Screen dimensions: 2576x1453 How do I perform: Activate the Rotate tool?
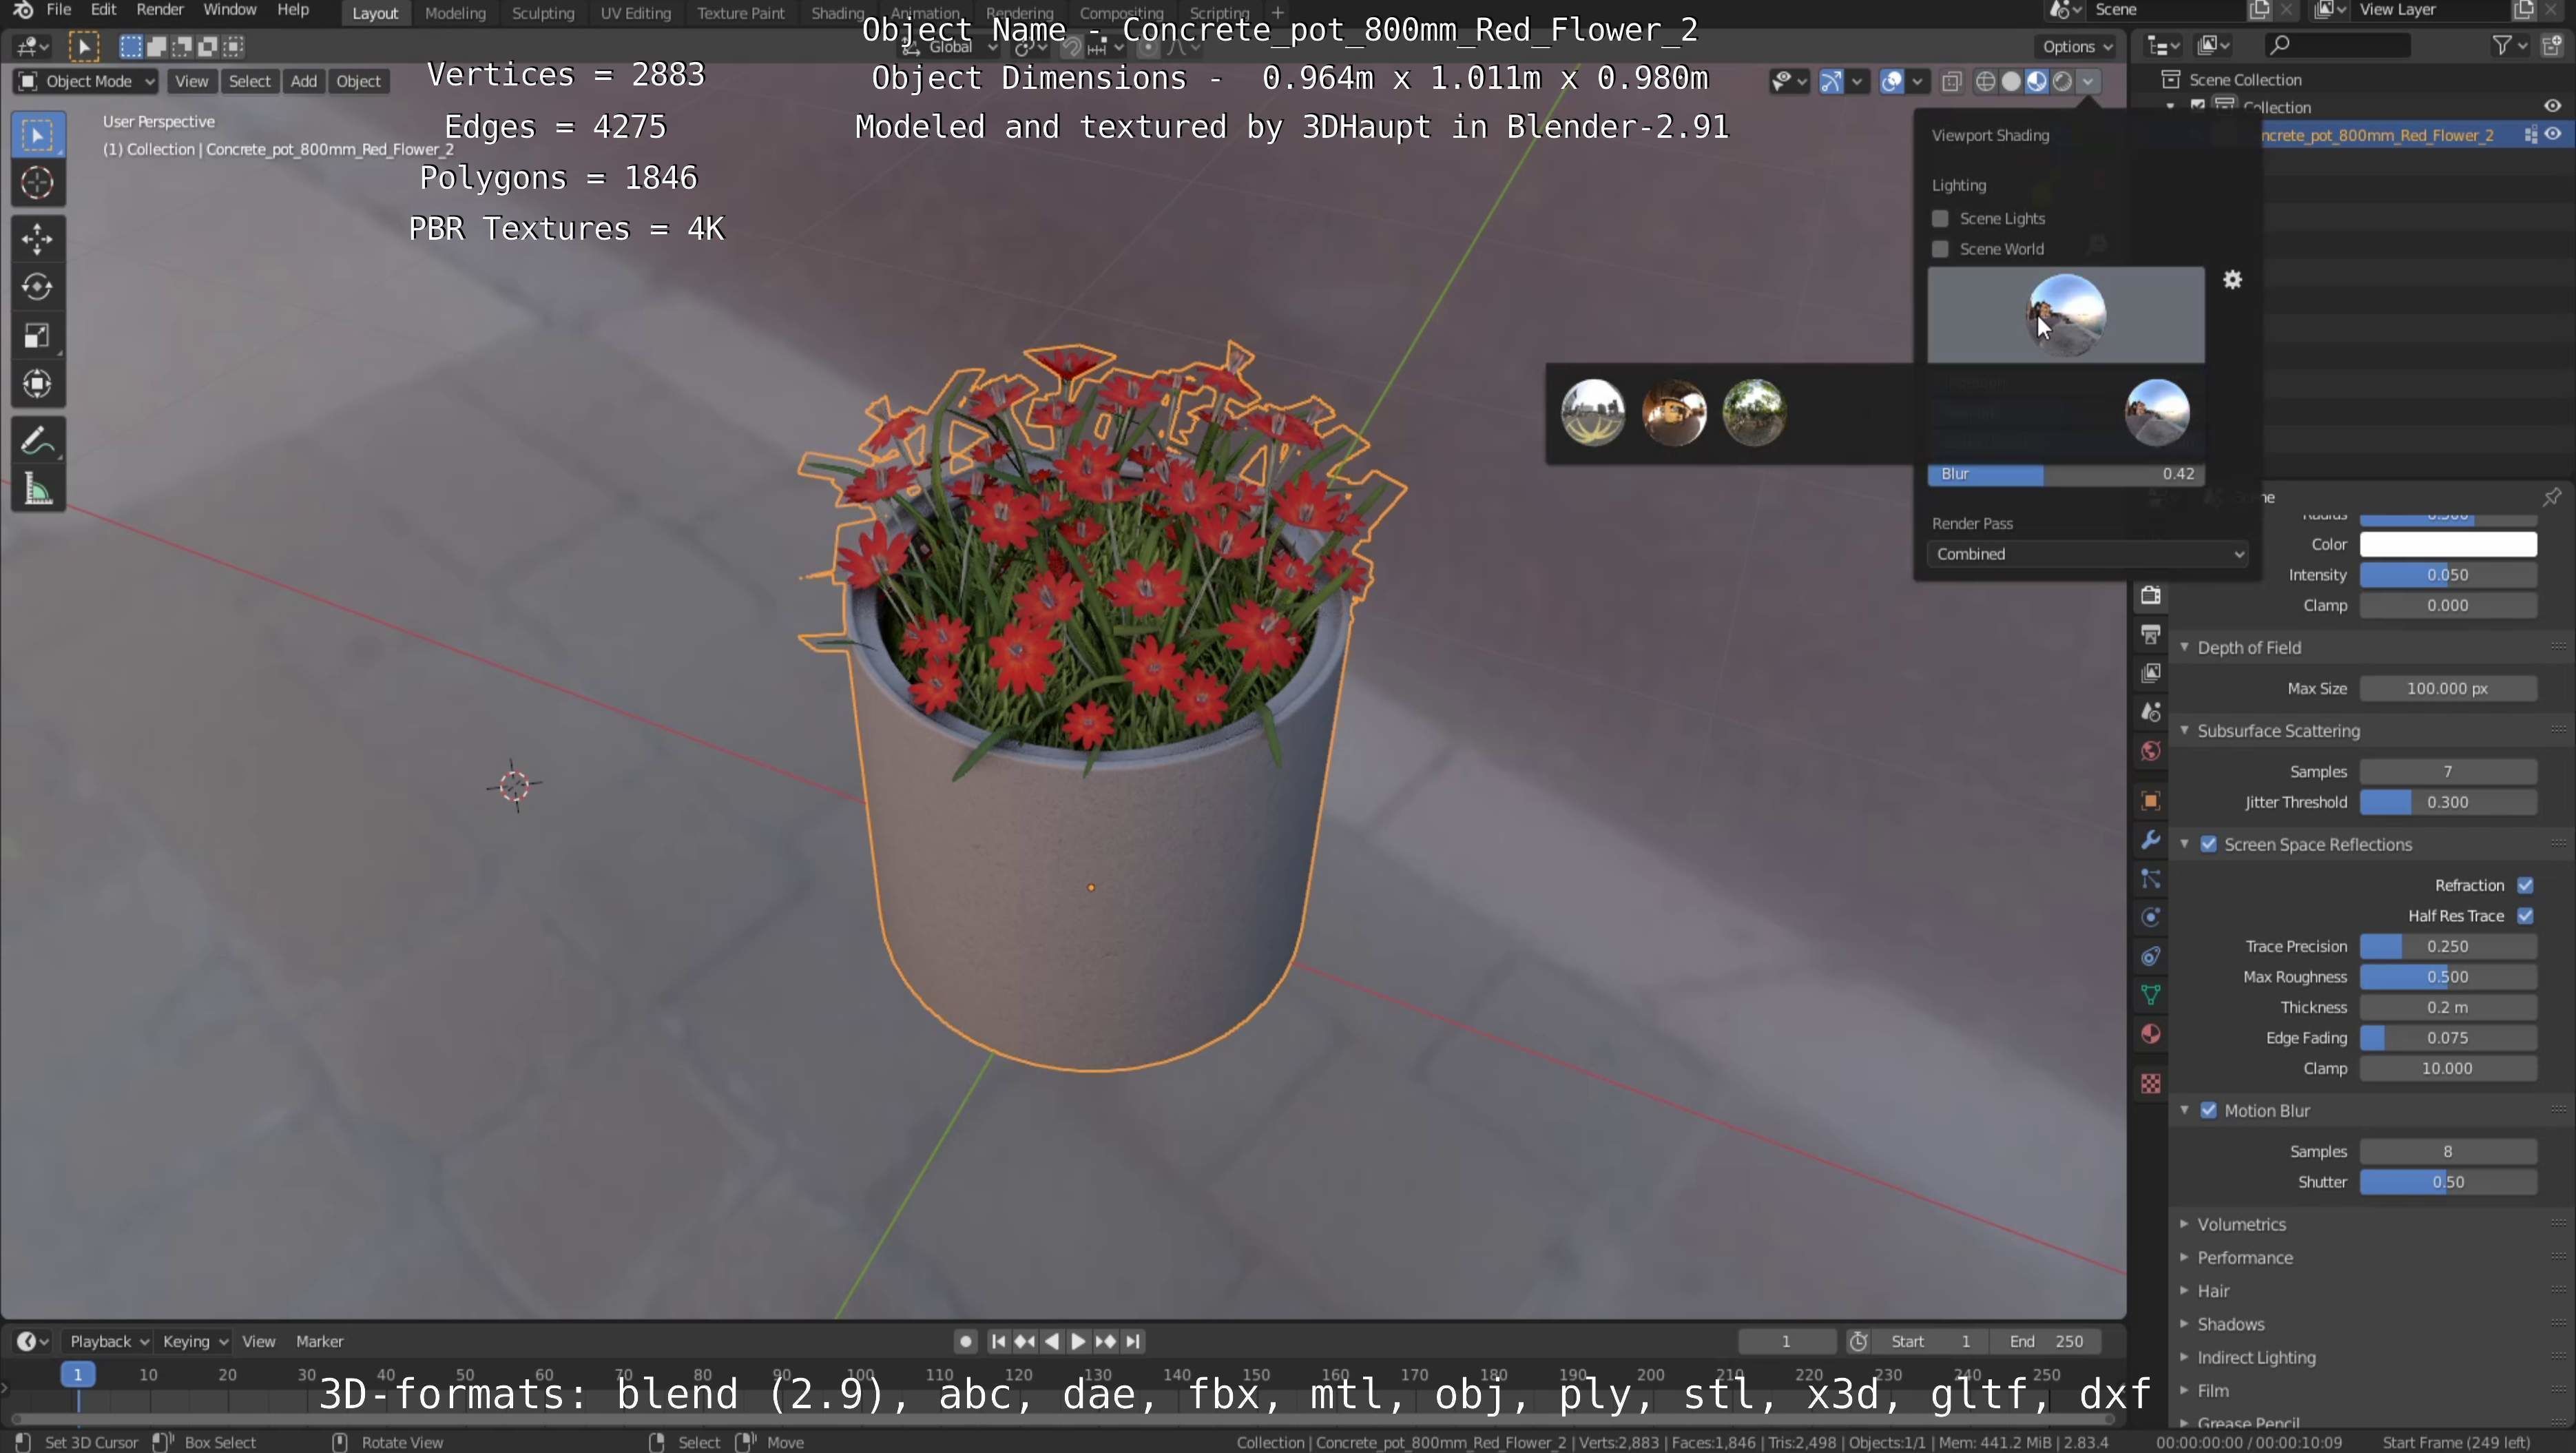point(37,287)
